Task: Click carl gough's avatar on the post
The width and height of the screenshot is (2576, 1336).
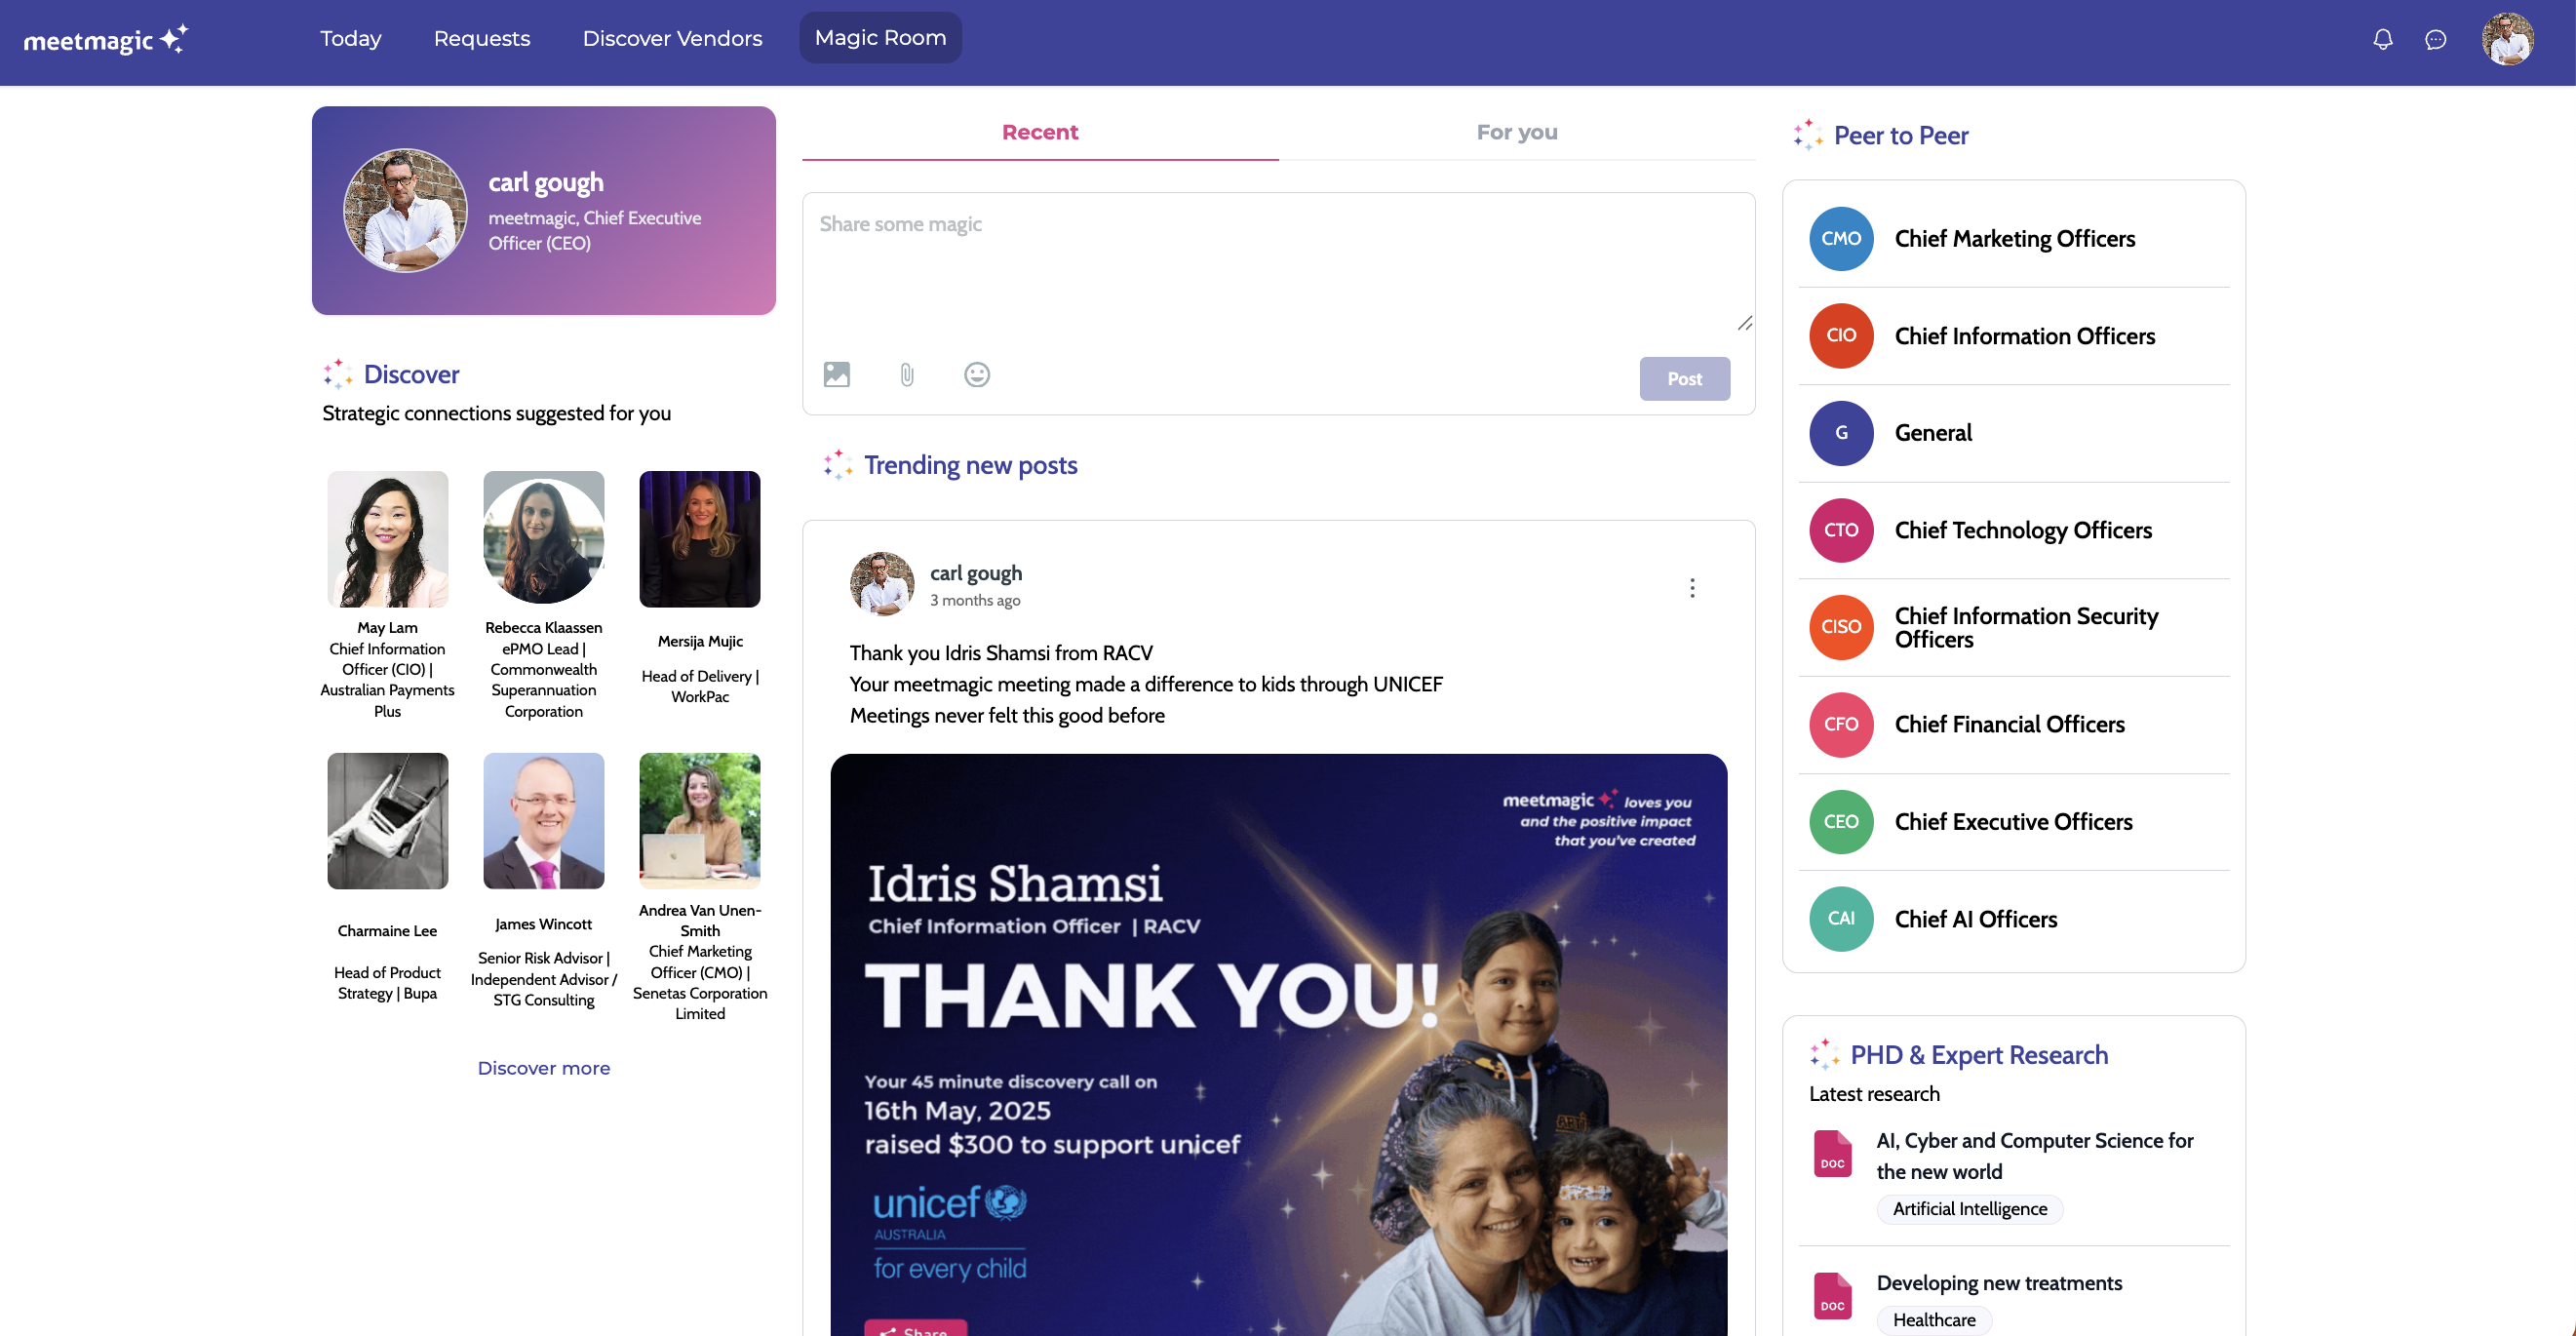Action: pyautogui.click(x=882, y=584)
